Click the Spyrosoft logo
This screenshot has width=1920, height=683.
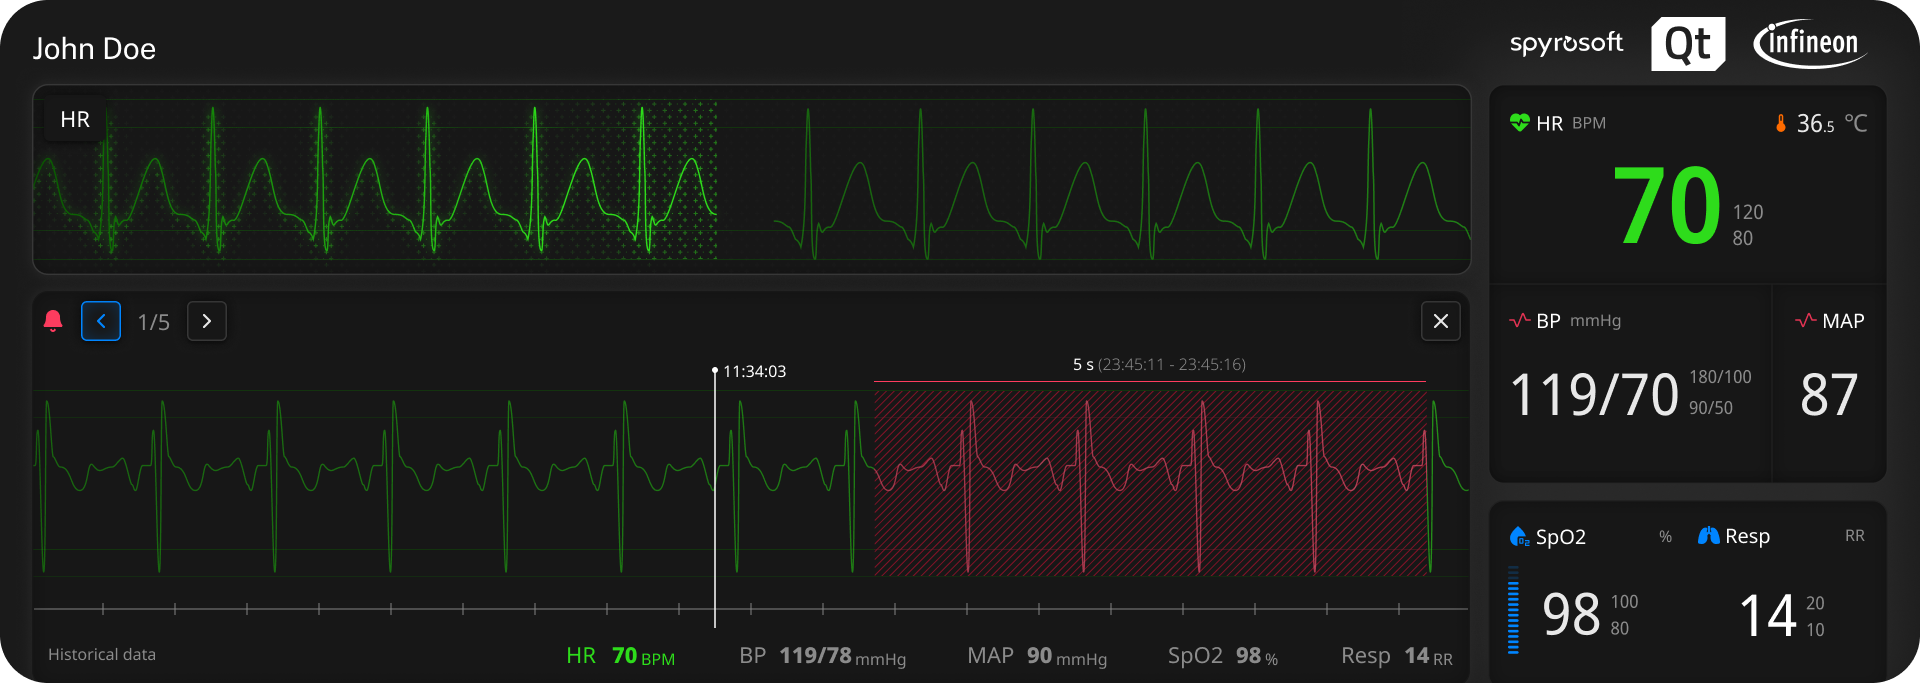pyautogui.click(x=1566, y=43)
